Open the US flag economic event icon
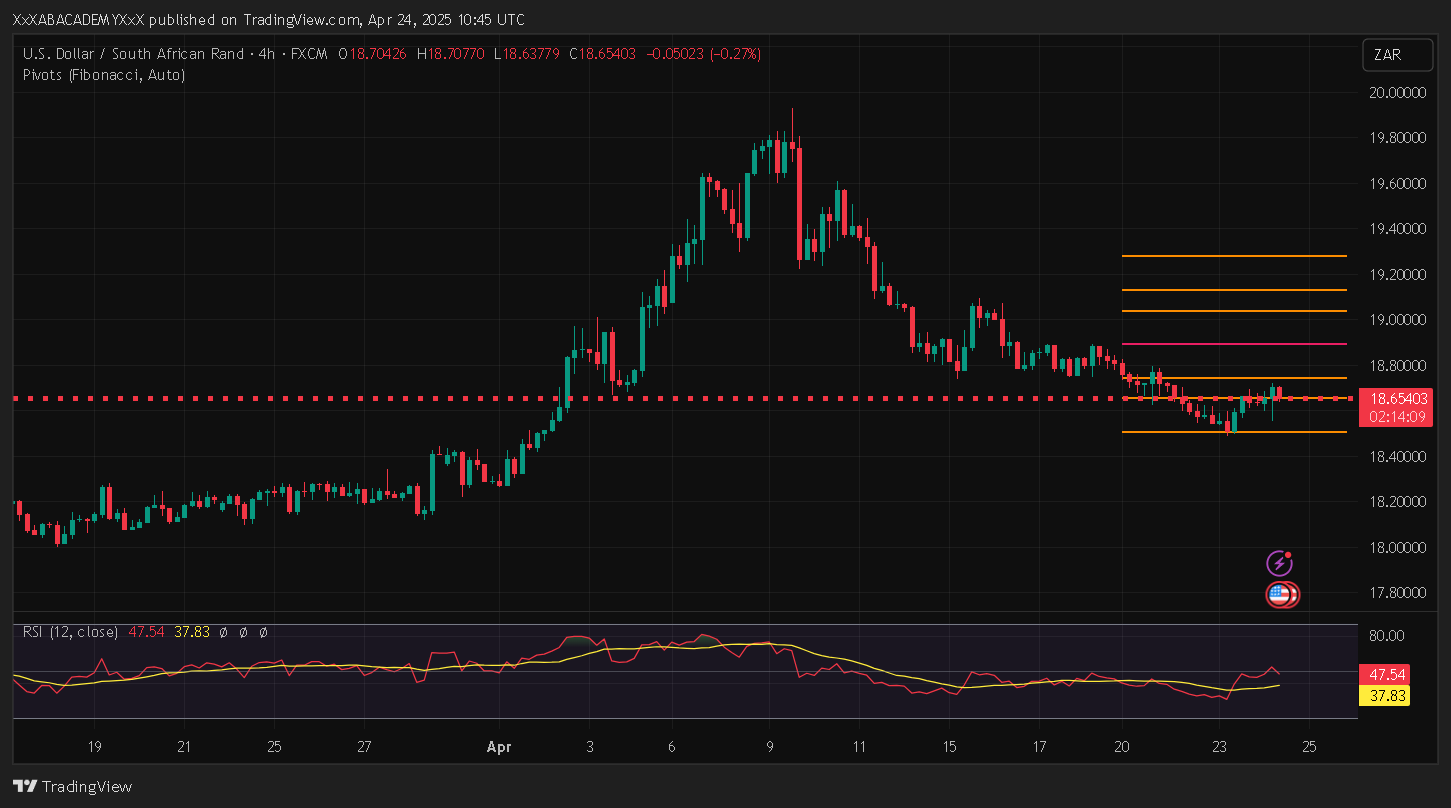The width and height of the screenshot is (1451, 808). click(1279, 595)
